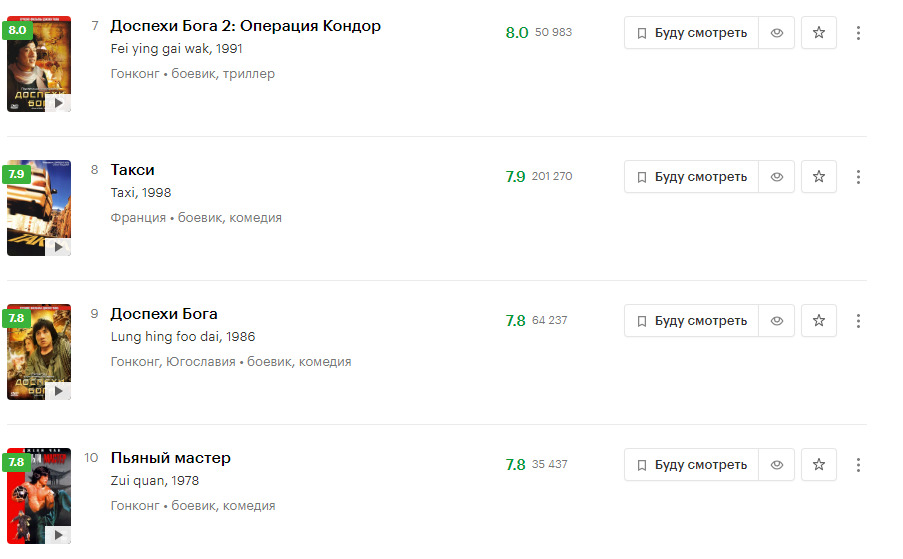
Task: Add Такси to Буду смотреть
Action: click(x=691, y=177)
